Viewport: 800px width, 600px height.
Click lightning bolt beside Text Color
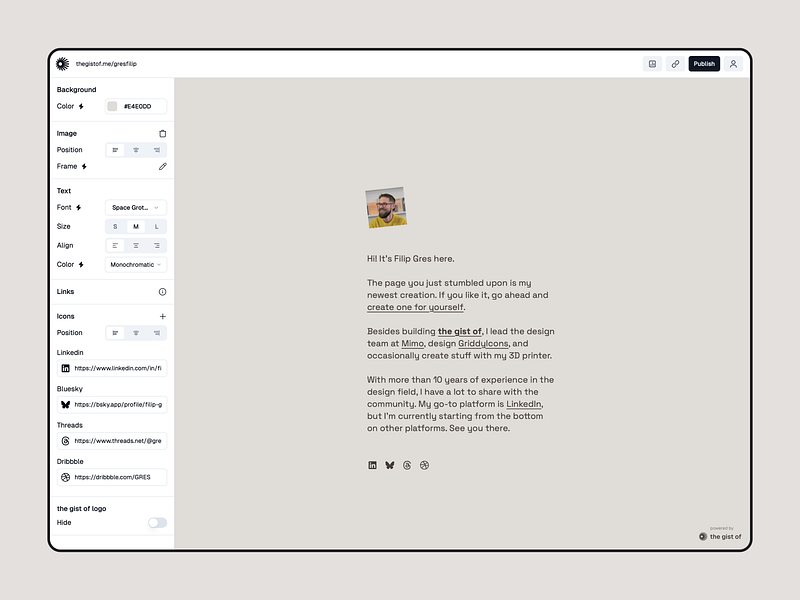(81, 264)
